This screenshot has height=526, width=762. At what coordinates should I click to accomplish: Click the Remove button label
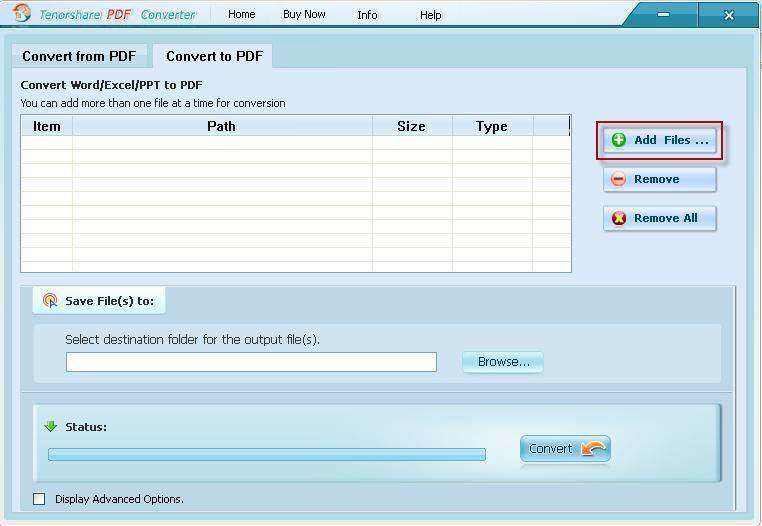point(657,179)
